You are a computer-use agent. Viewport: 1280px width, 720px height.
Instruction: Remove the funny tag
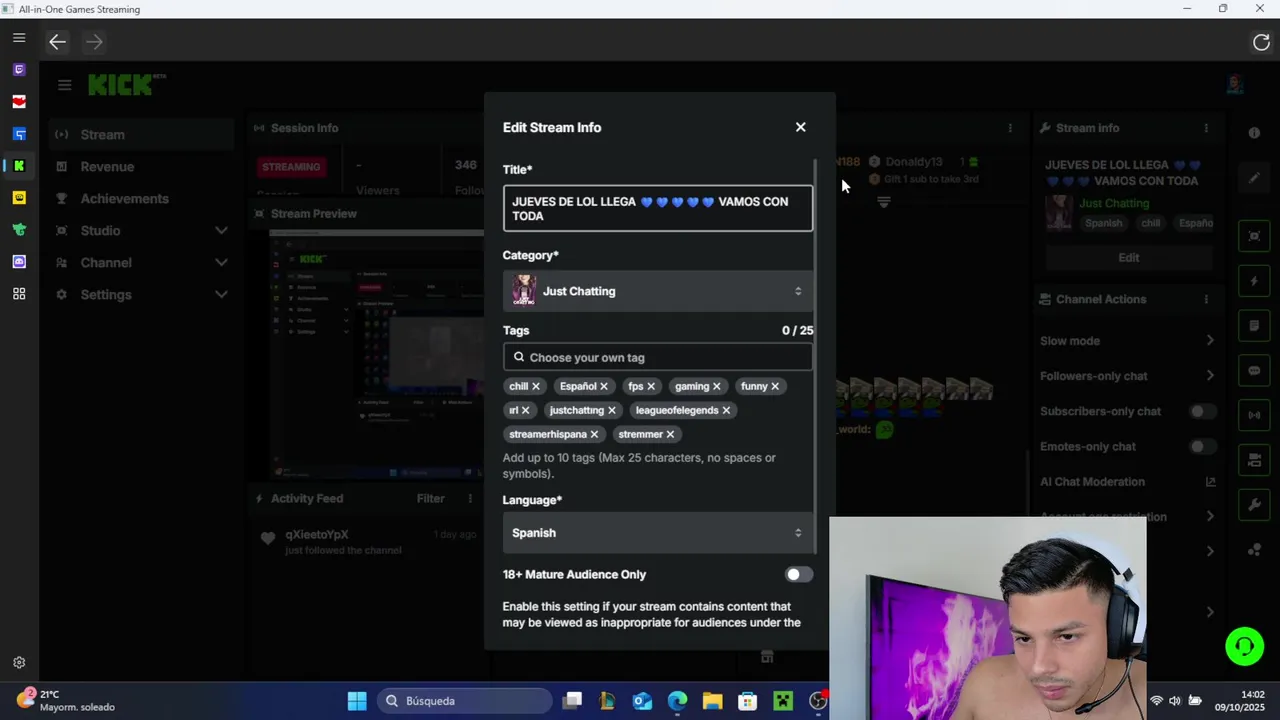point(775,386)
